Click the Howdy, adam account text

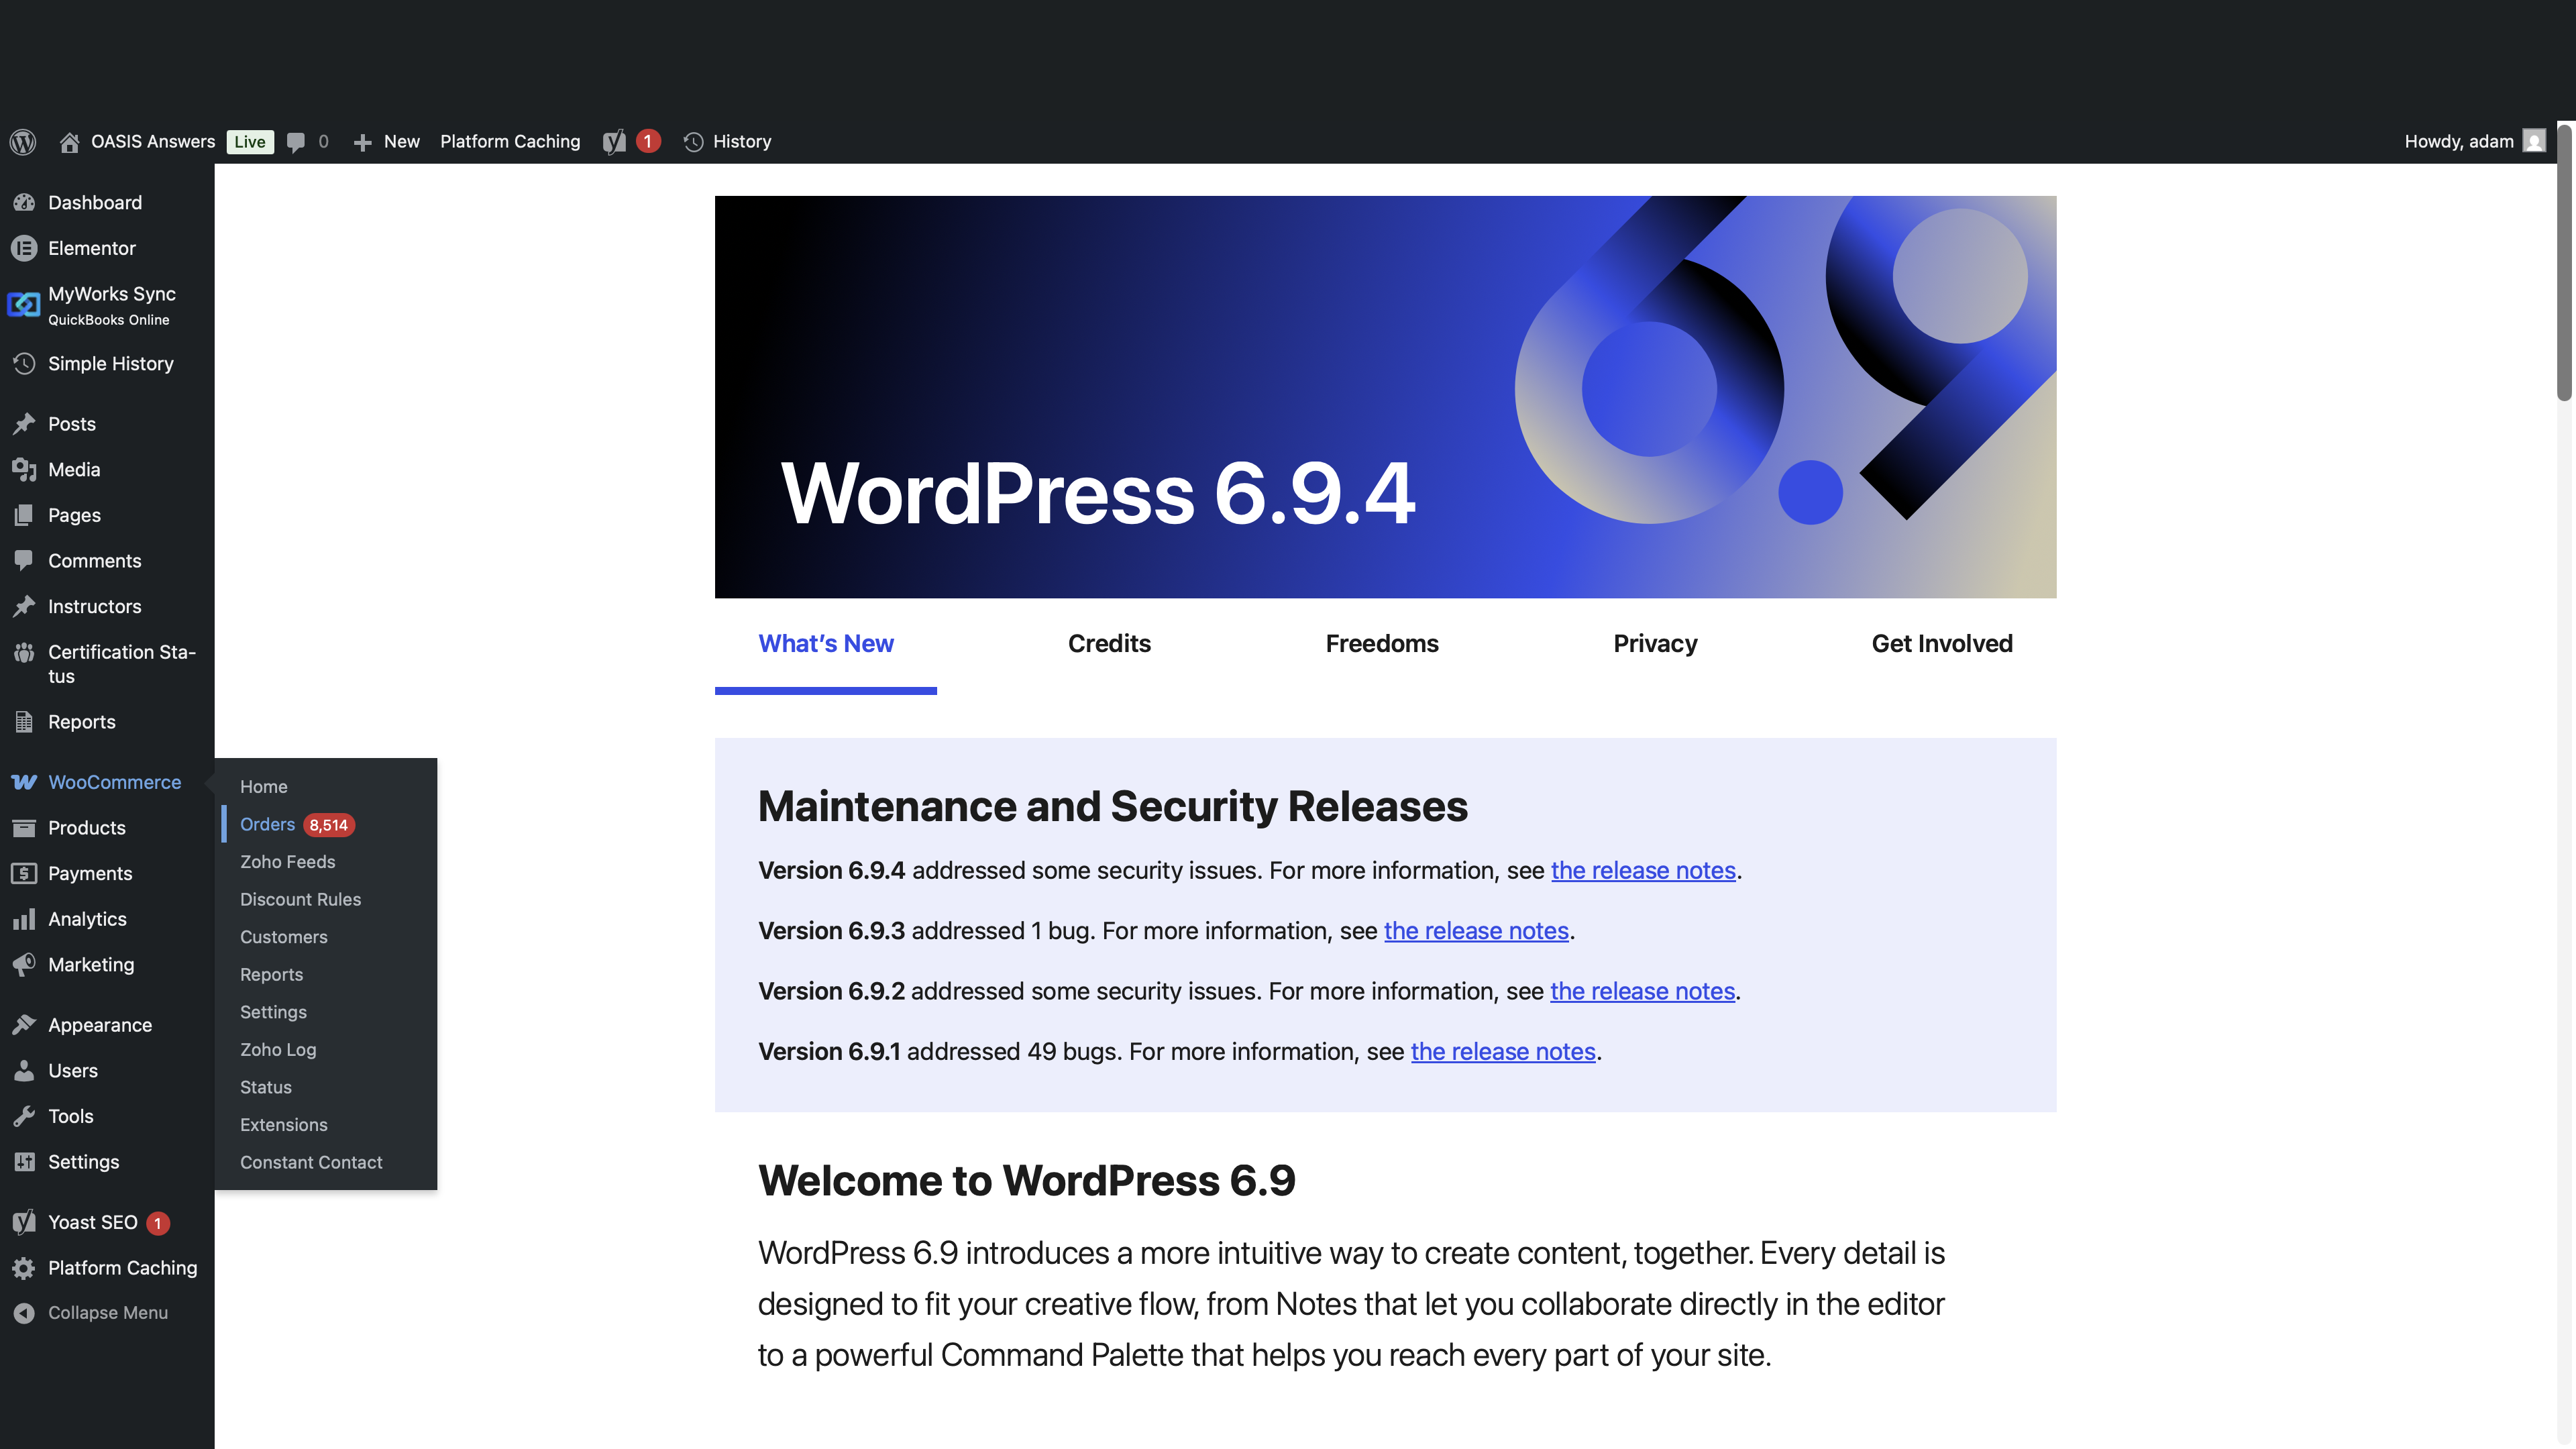[2459, 142]
